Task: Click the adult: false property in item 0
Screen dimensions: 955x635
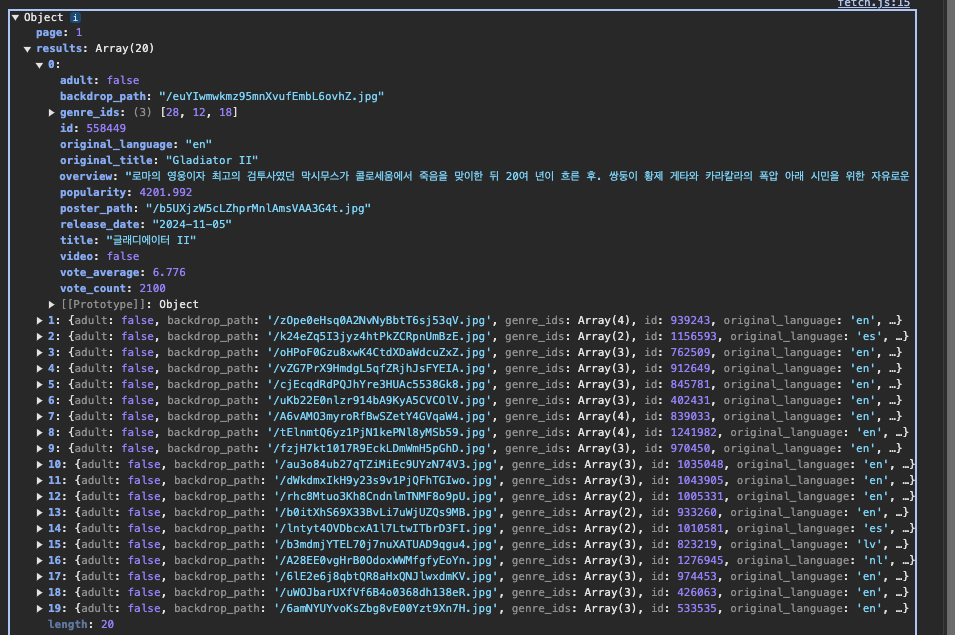Action: coord(99,80)
